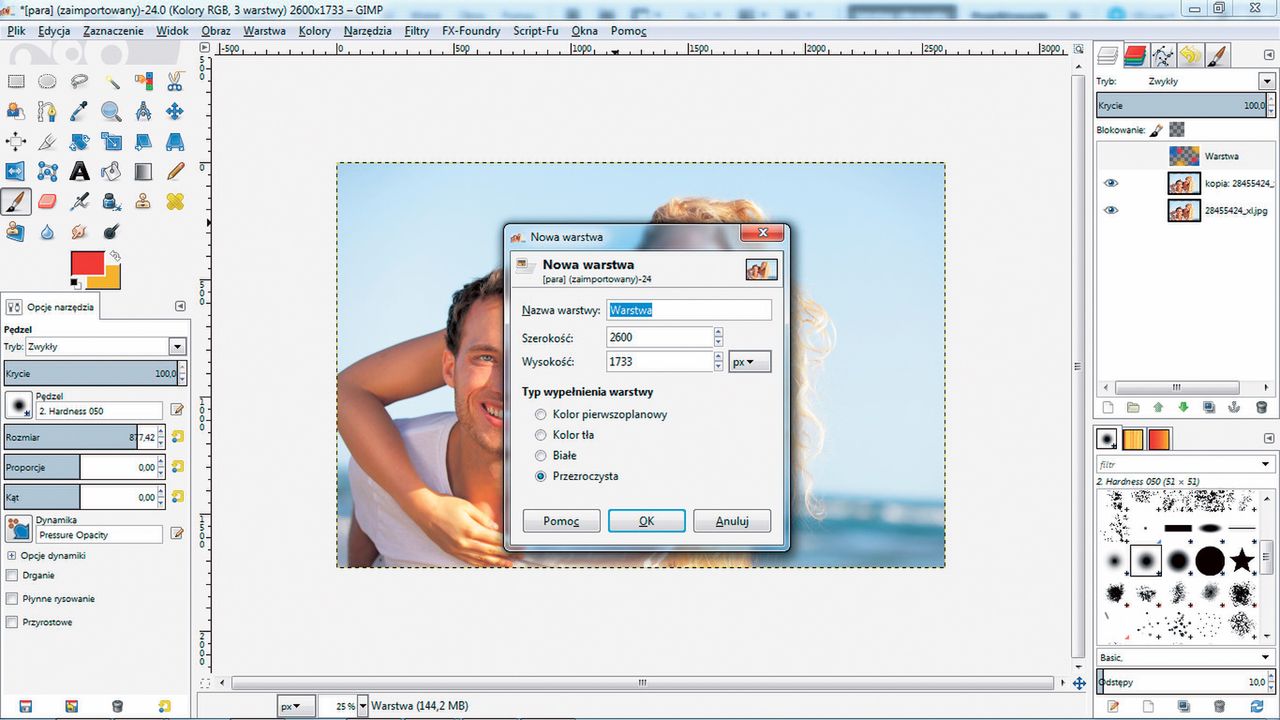Screen dimensions: 1280x720
Task: Choose Białe fill type
Action: [x=541, y=455]
